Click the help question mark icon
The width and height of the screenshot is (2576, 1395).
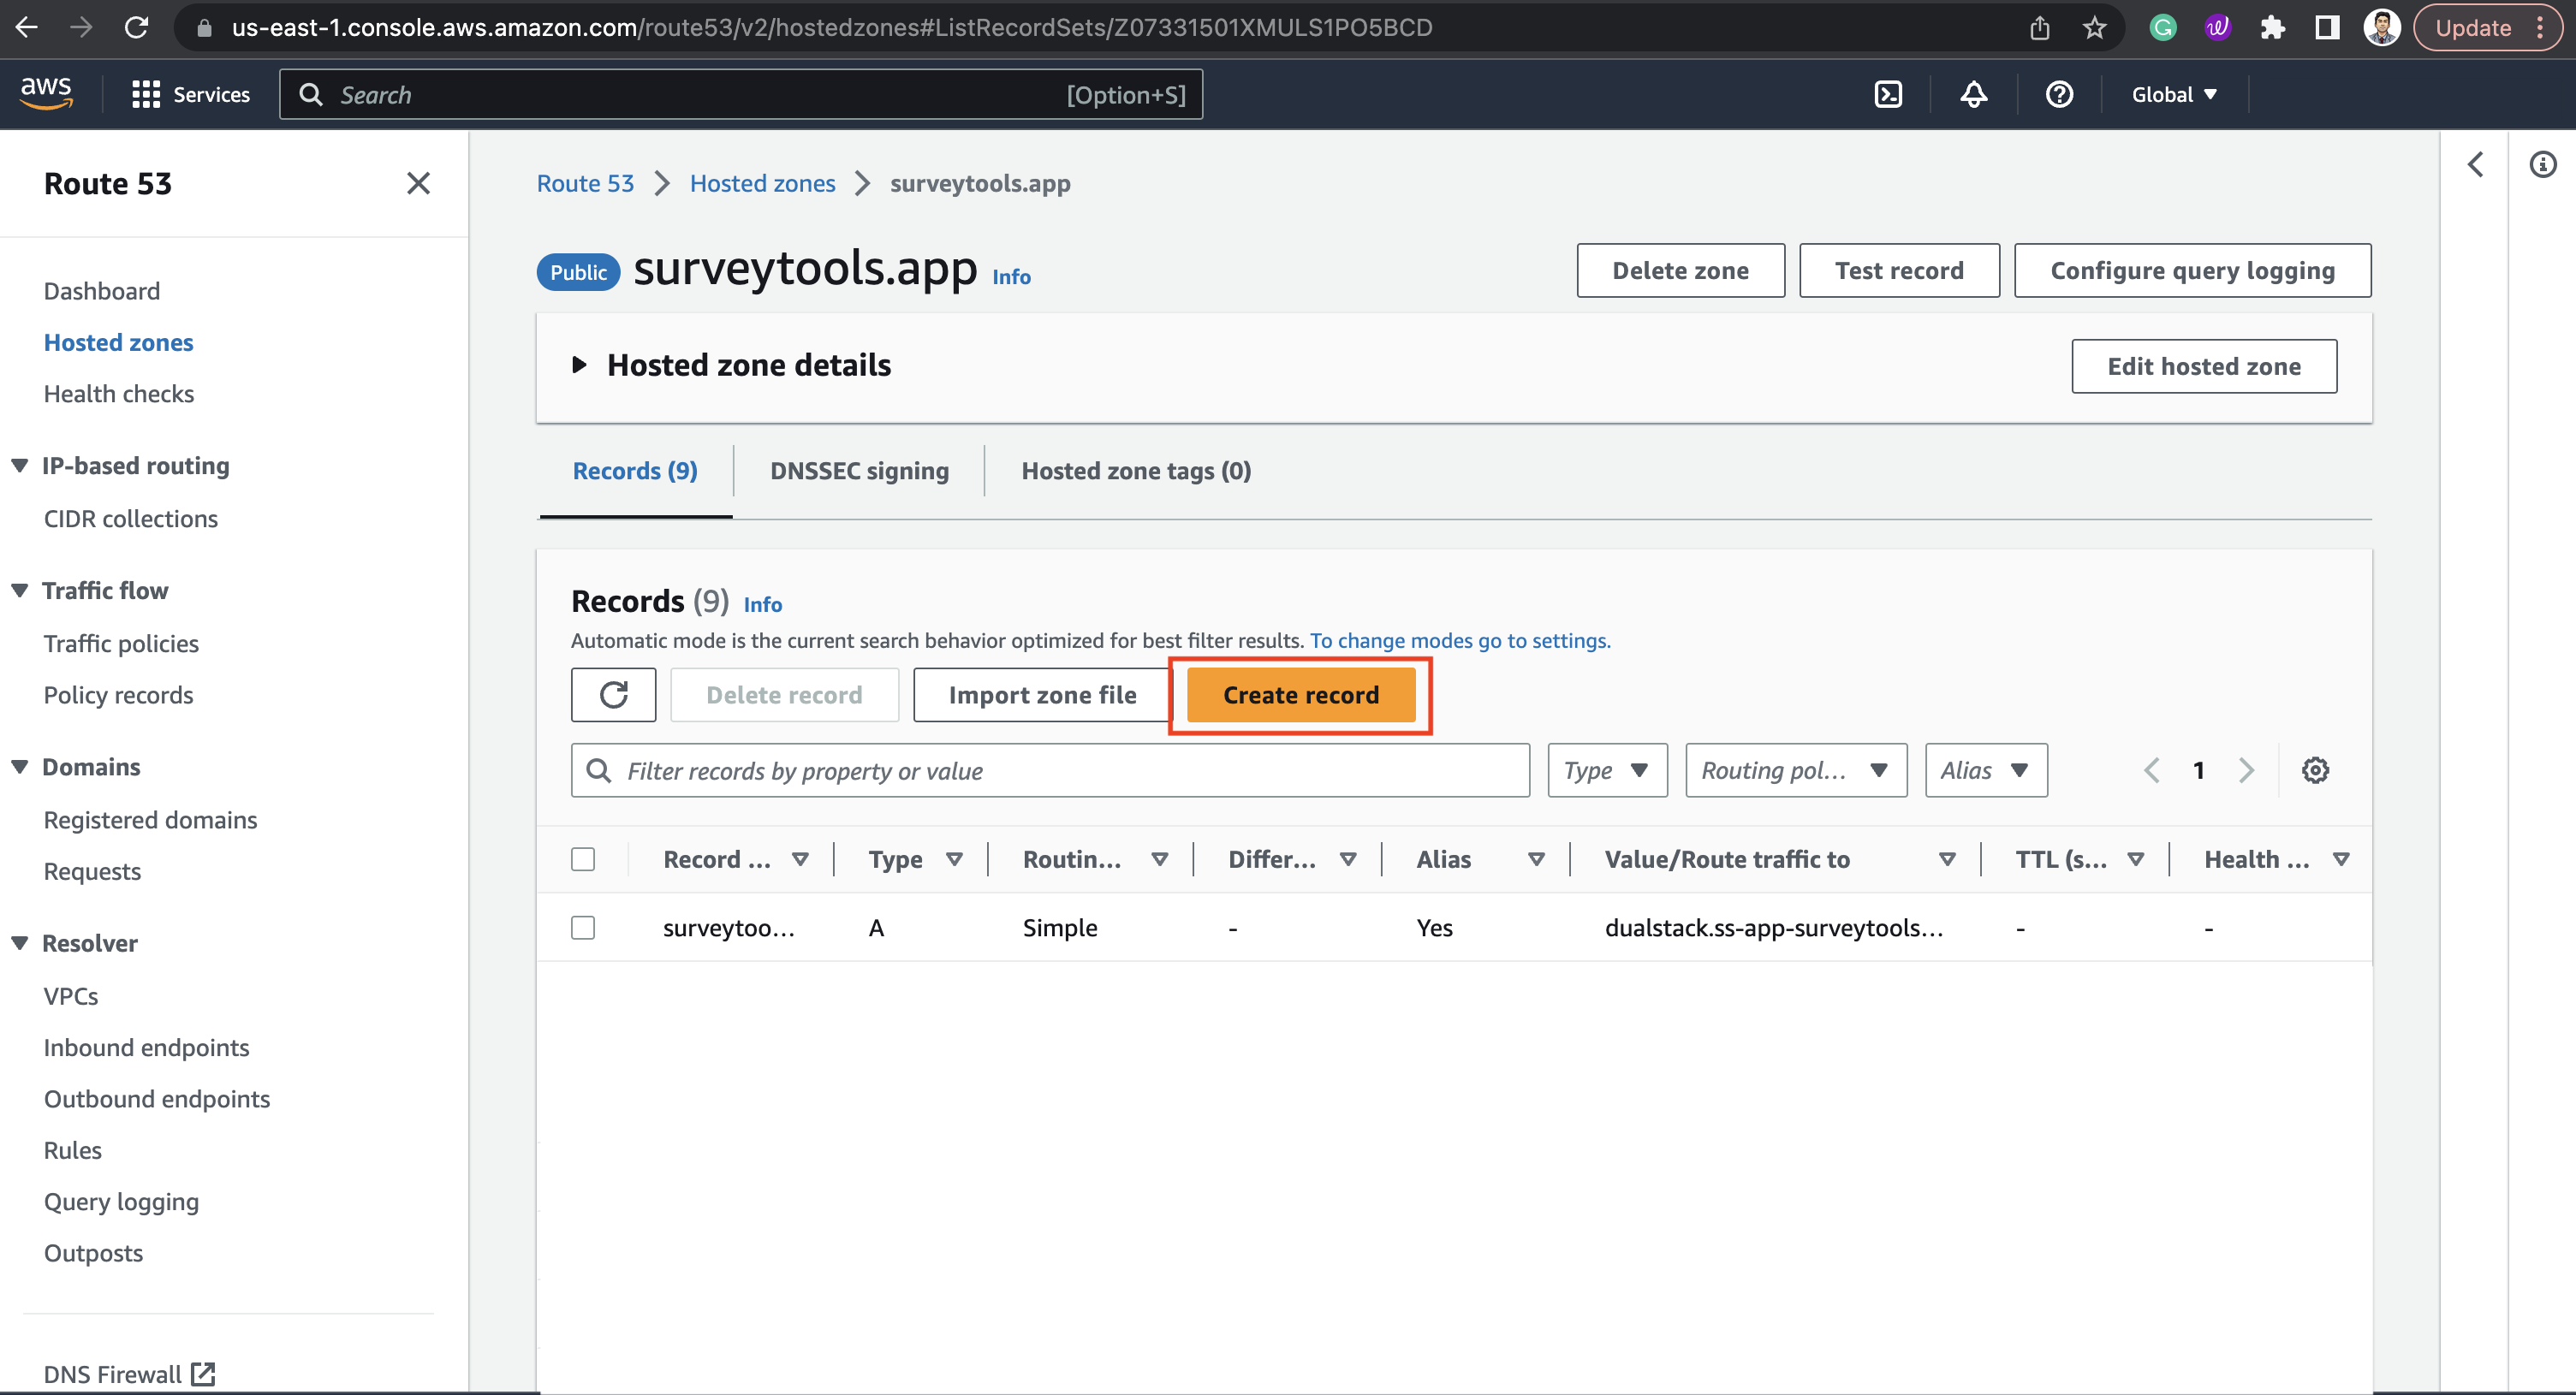tap(2058, 94)
